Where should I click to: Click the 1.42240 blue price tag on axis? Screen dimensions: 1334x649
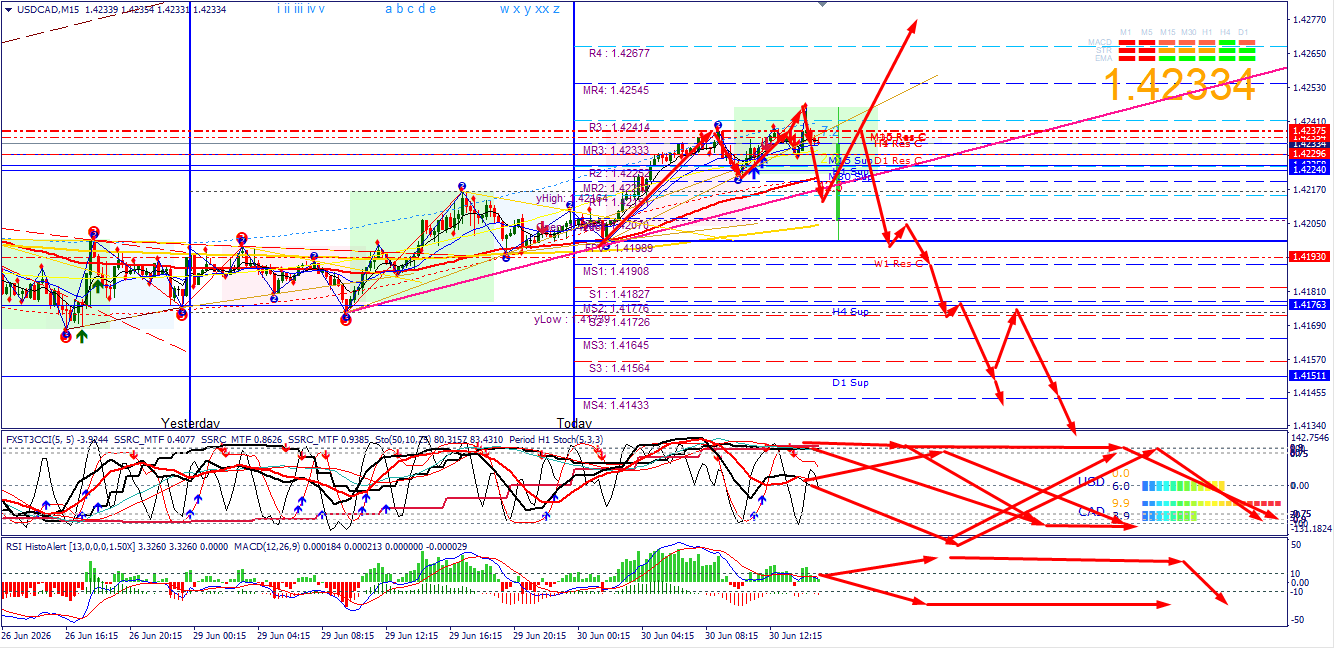pyautogui.click(x=1309, y=170)
